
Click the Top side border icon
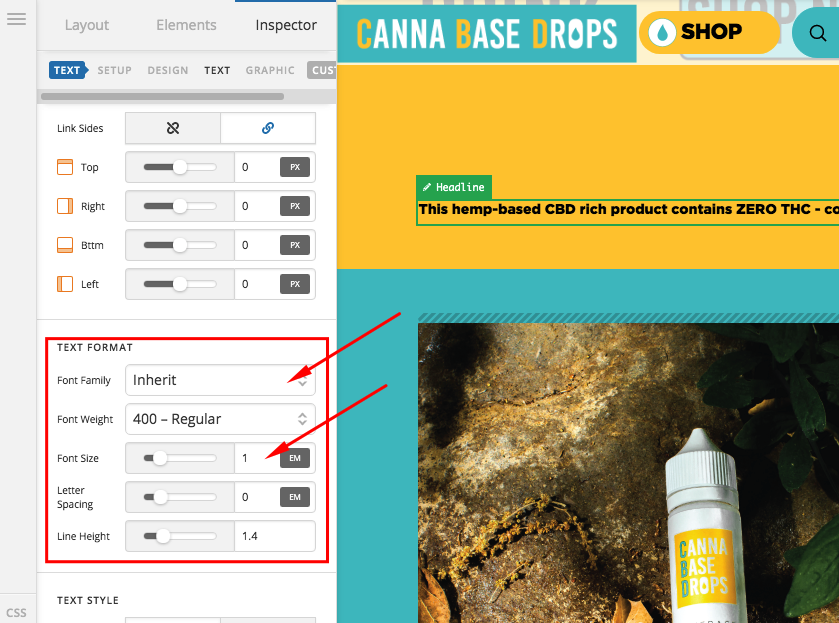65,167
